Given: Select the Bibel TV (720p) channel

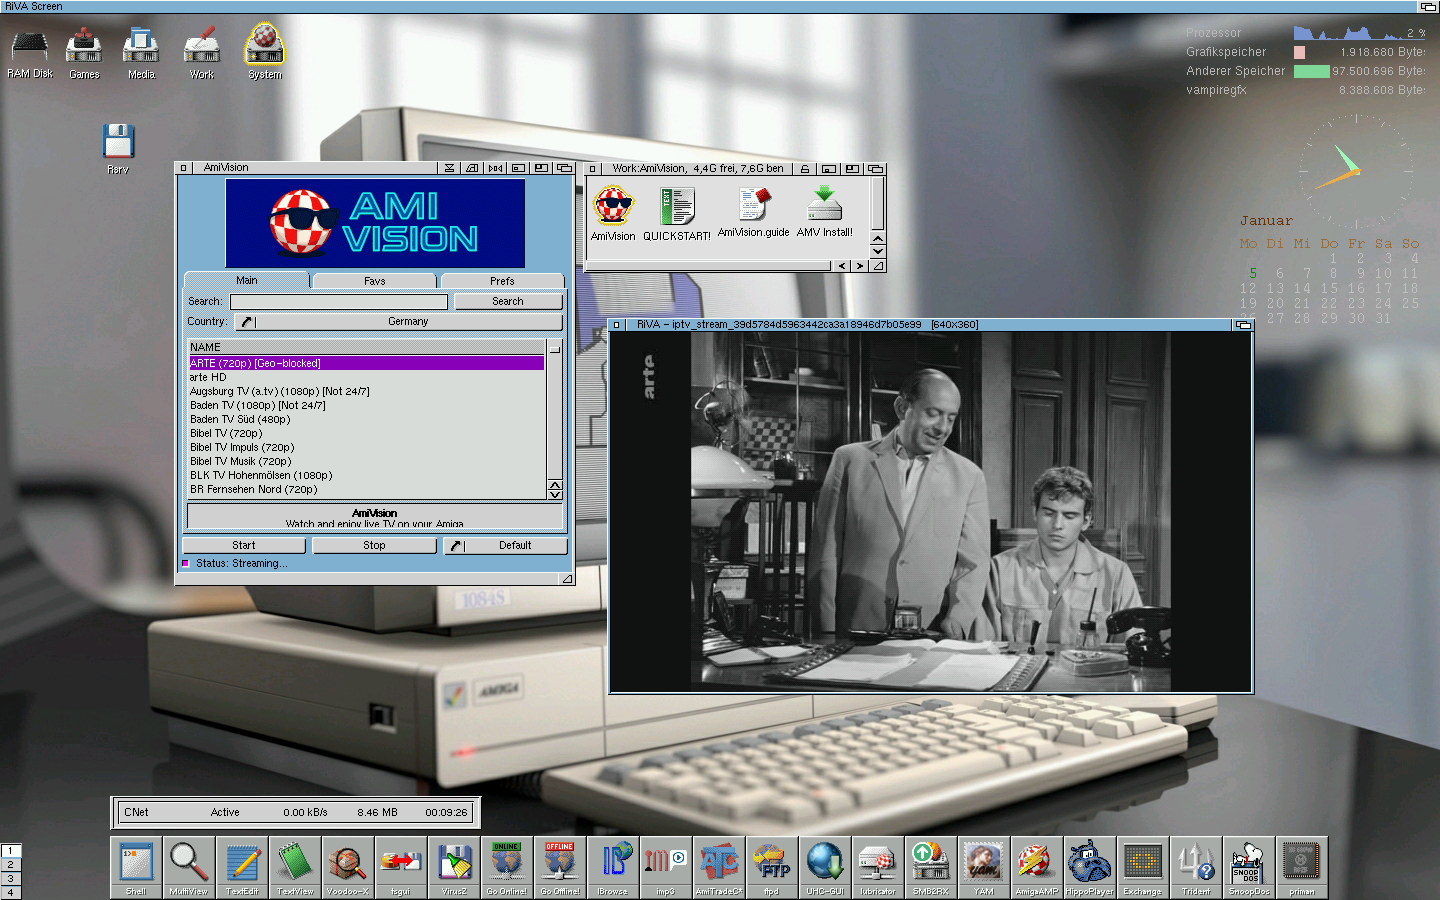Looking at the screenshot, I should click(x=366, y=433).
